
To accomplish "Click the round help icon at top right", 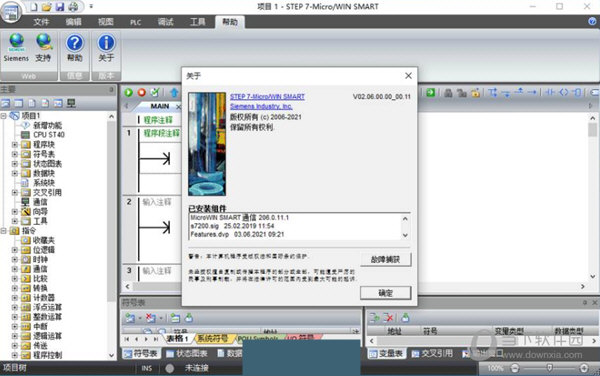I will pos(592,22).
